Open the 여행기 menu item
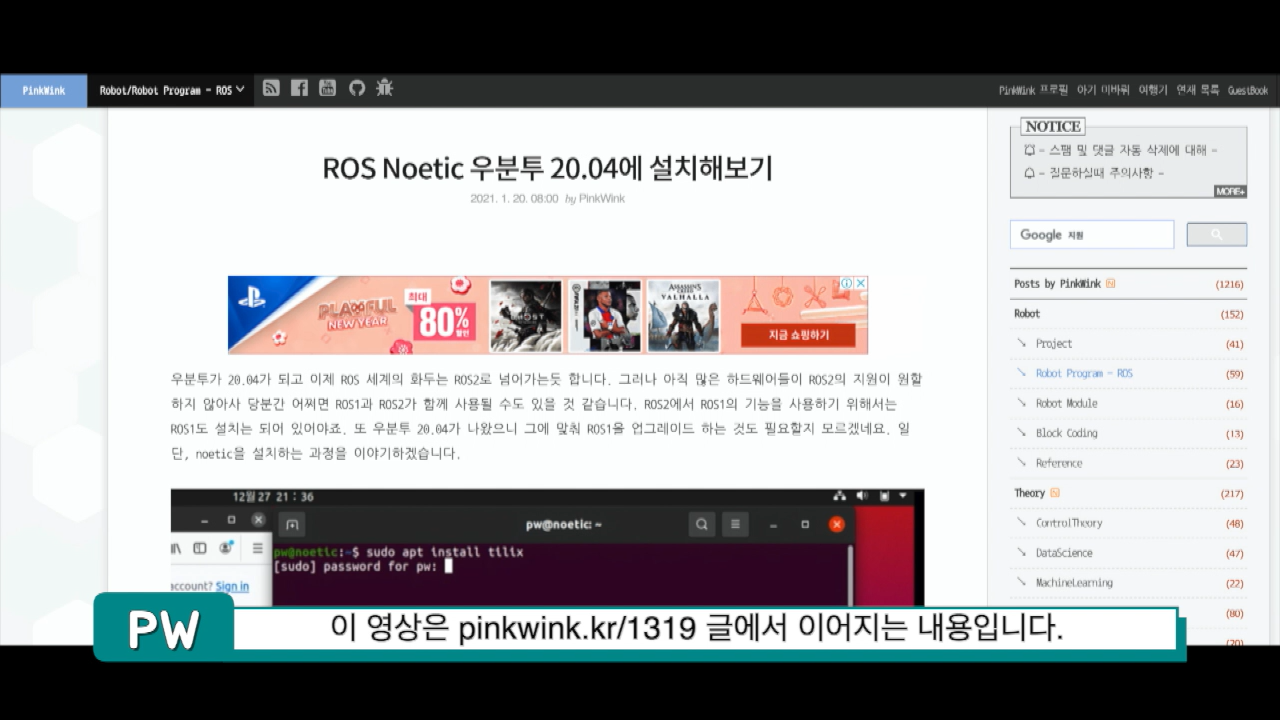The width and height of the screenshot is (1280, 720). (1152, 90)
